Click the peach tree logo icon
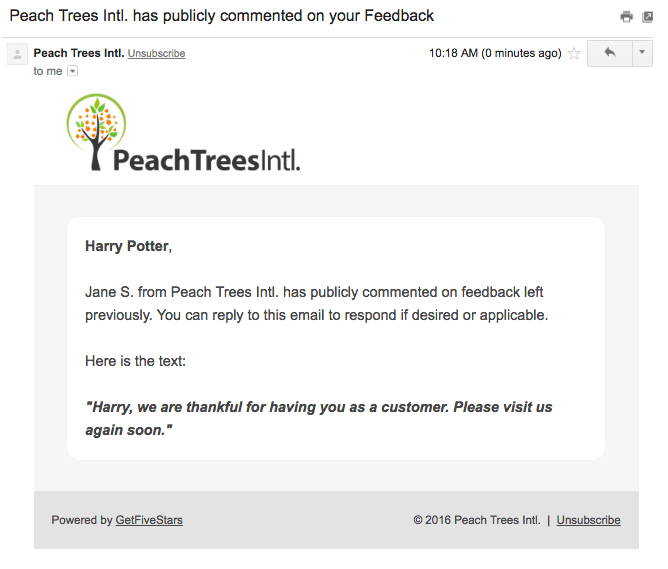Screen dimensions: 668x569 coord(96,131)
